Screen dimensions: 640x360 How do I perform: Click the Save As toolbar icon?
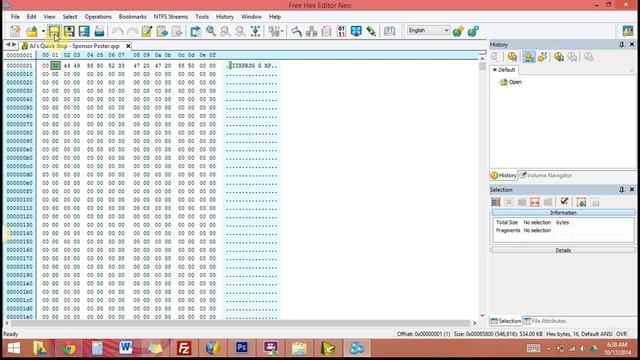(69, 31)
